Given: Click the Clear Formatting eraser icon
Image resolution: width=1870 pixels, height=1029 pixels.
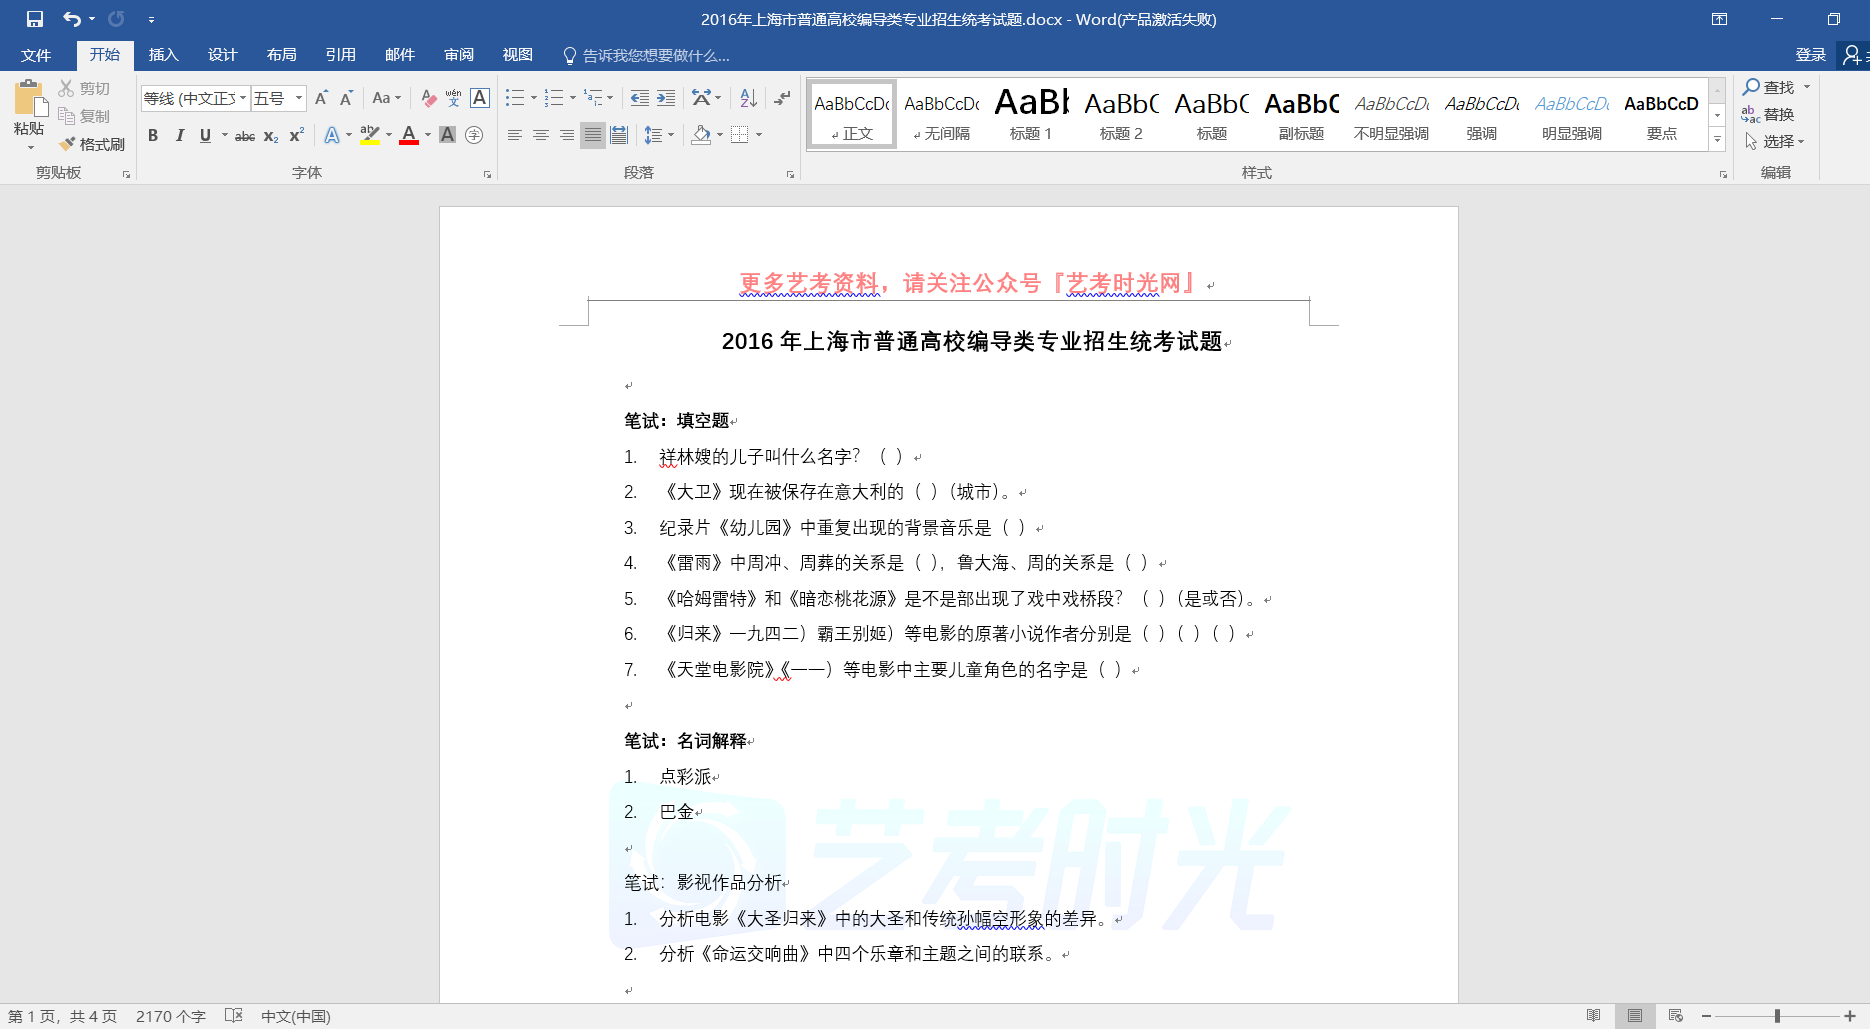Looking at the screenshot, I should 428,98.
